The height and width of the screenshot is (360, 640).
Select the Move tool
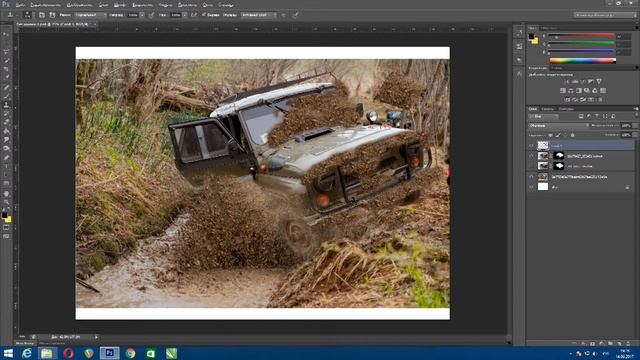(6, 34)
